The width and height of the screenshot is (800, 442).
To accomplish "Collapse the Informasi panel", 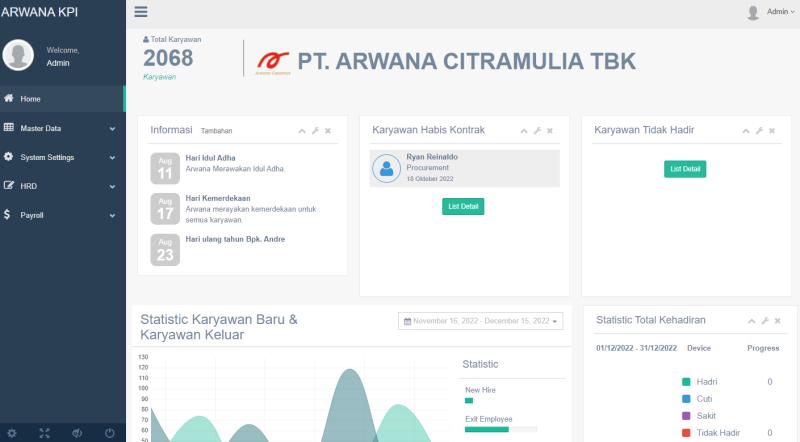I will click(x=302, y=131).
